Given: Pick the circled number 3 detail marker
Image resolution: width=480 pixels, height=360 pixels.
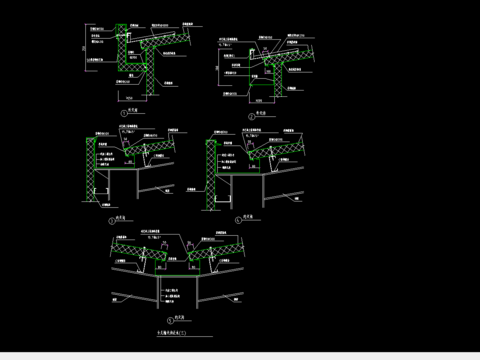Looking at the screenshot, I should [112, 221].
